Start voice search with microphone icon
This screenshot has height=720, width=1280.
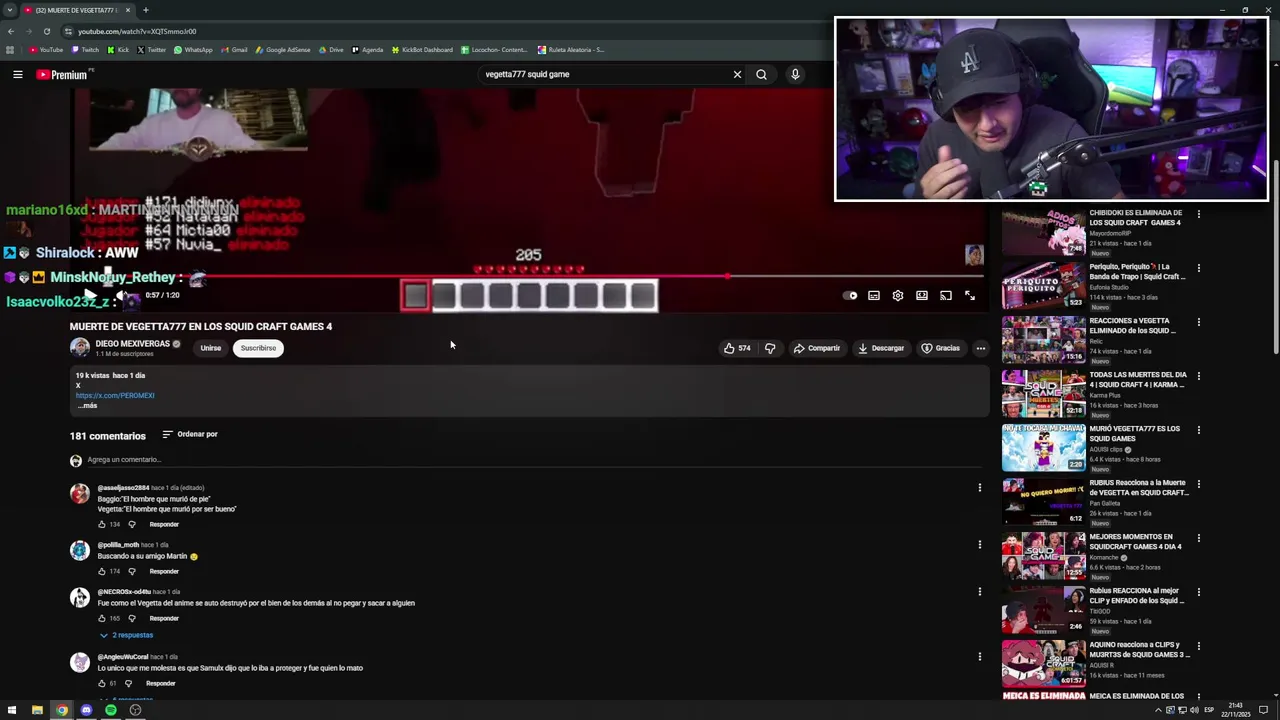(795, 74)
